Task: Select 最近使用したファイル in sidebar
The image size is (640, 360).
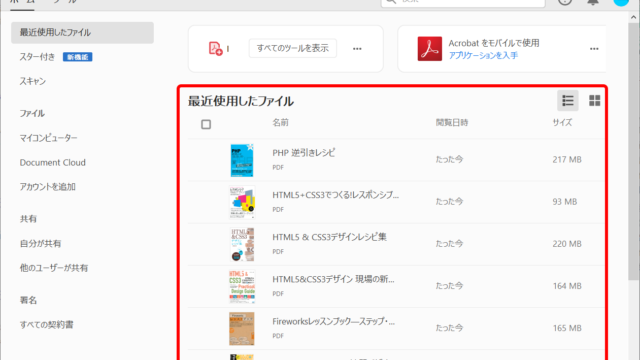Action: pos(82,33)
